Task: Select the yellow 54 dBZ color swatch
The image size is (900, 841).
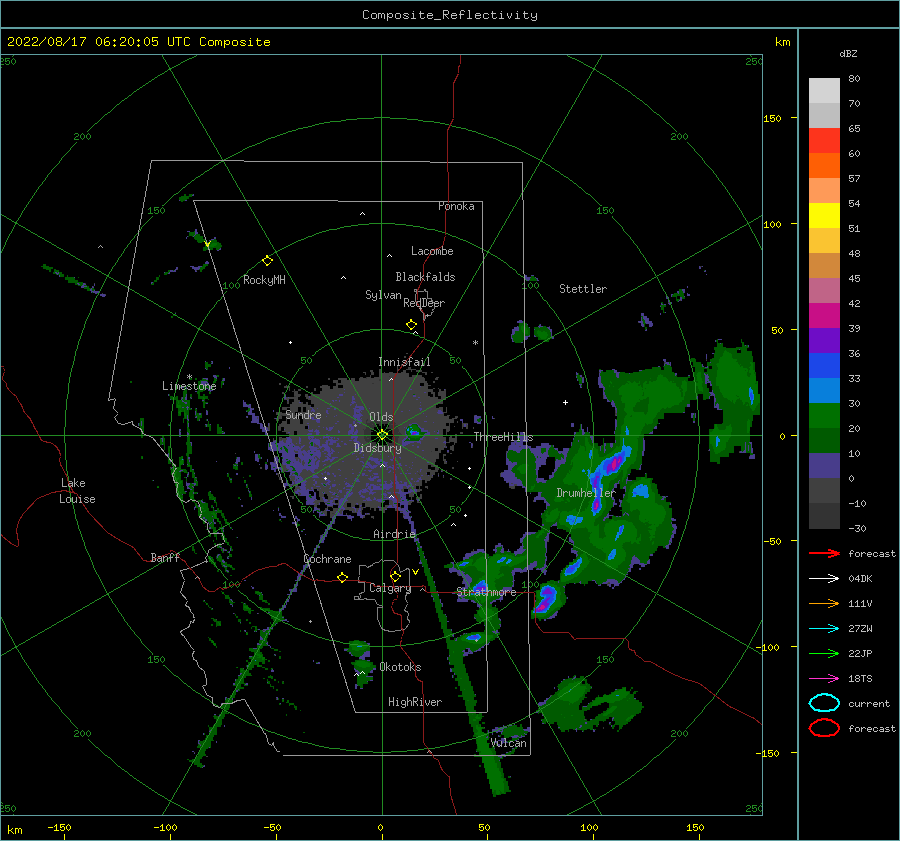Action: point(824,216)
